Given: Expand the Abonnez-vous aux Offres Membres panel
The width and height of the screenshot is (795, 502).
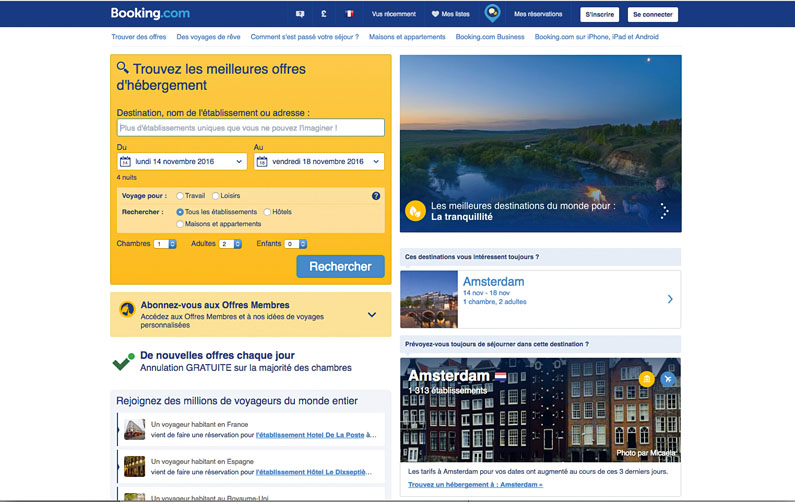Looking at the screenshot, I should click(372, 315).
